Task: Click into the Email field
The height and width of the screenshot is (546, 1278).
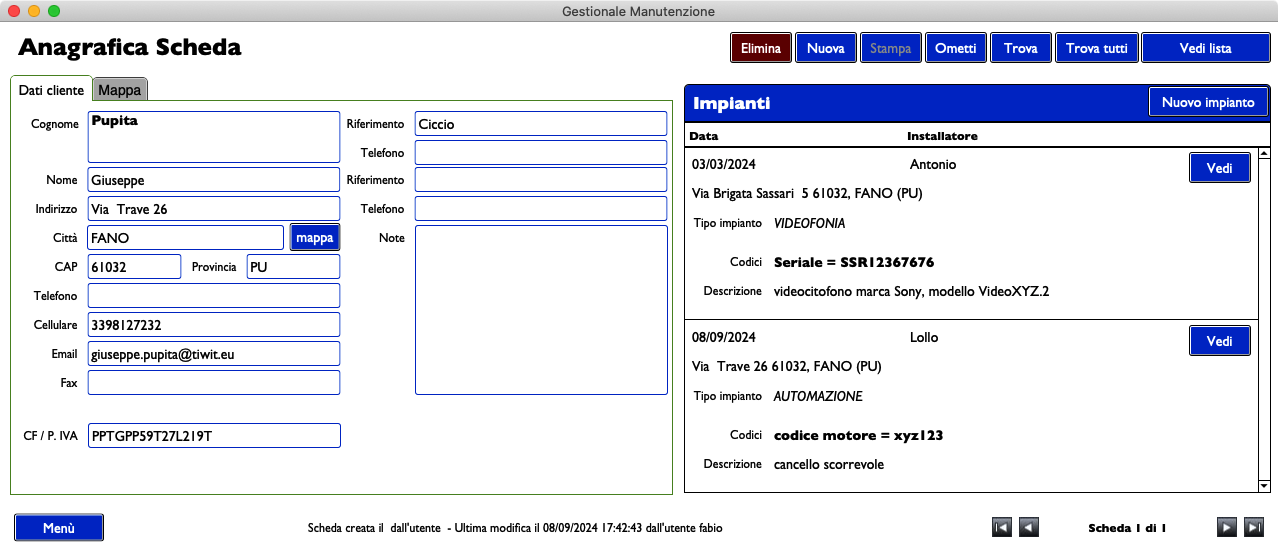Action: (214, 354)
